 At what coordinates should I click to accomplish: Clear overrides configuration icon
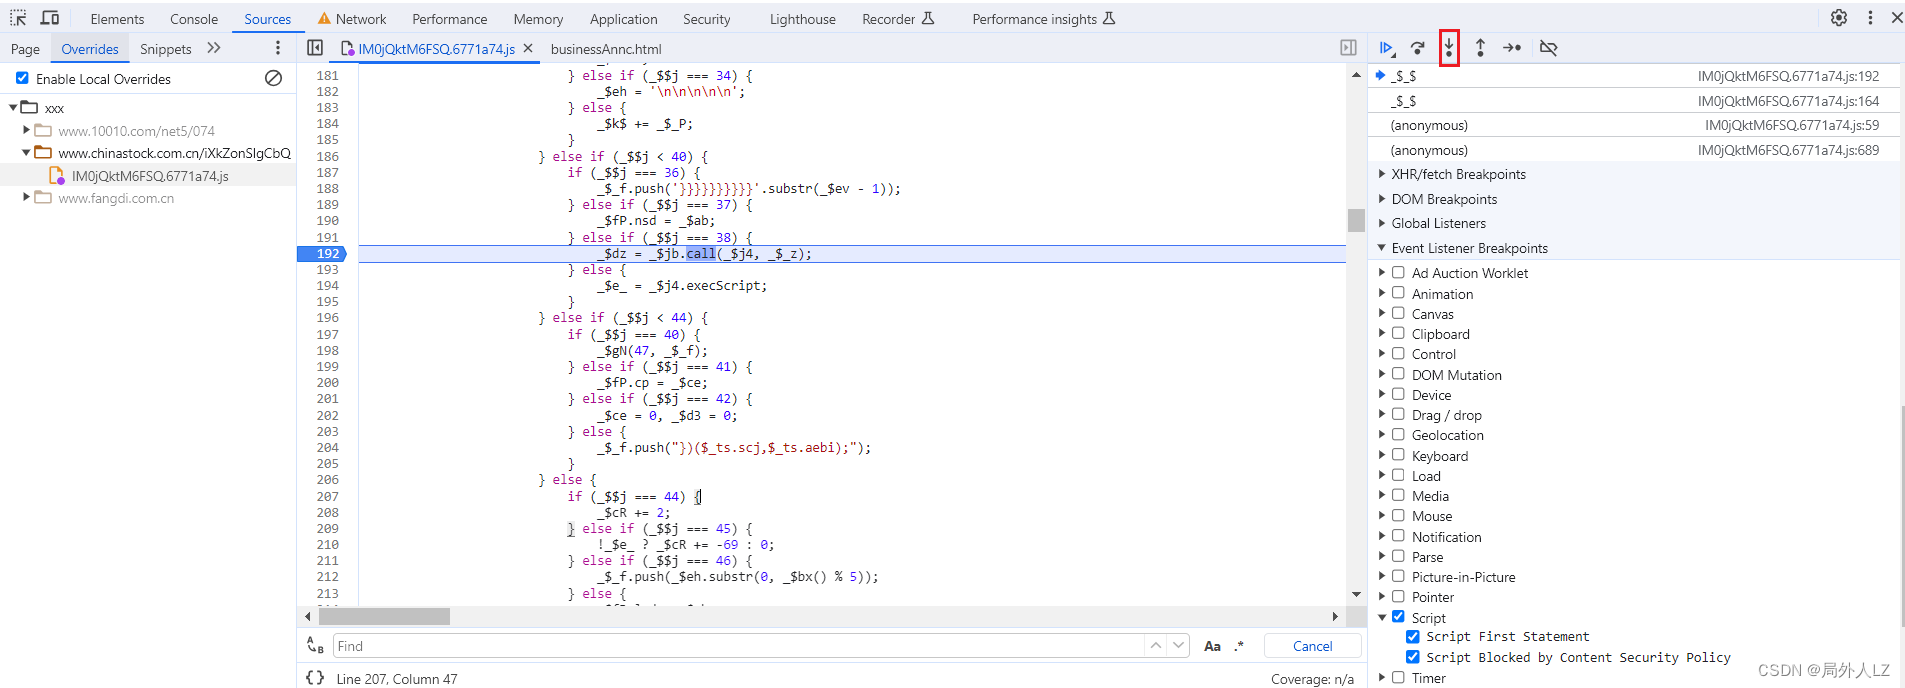[x=273, y=78]
